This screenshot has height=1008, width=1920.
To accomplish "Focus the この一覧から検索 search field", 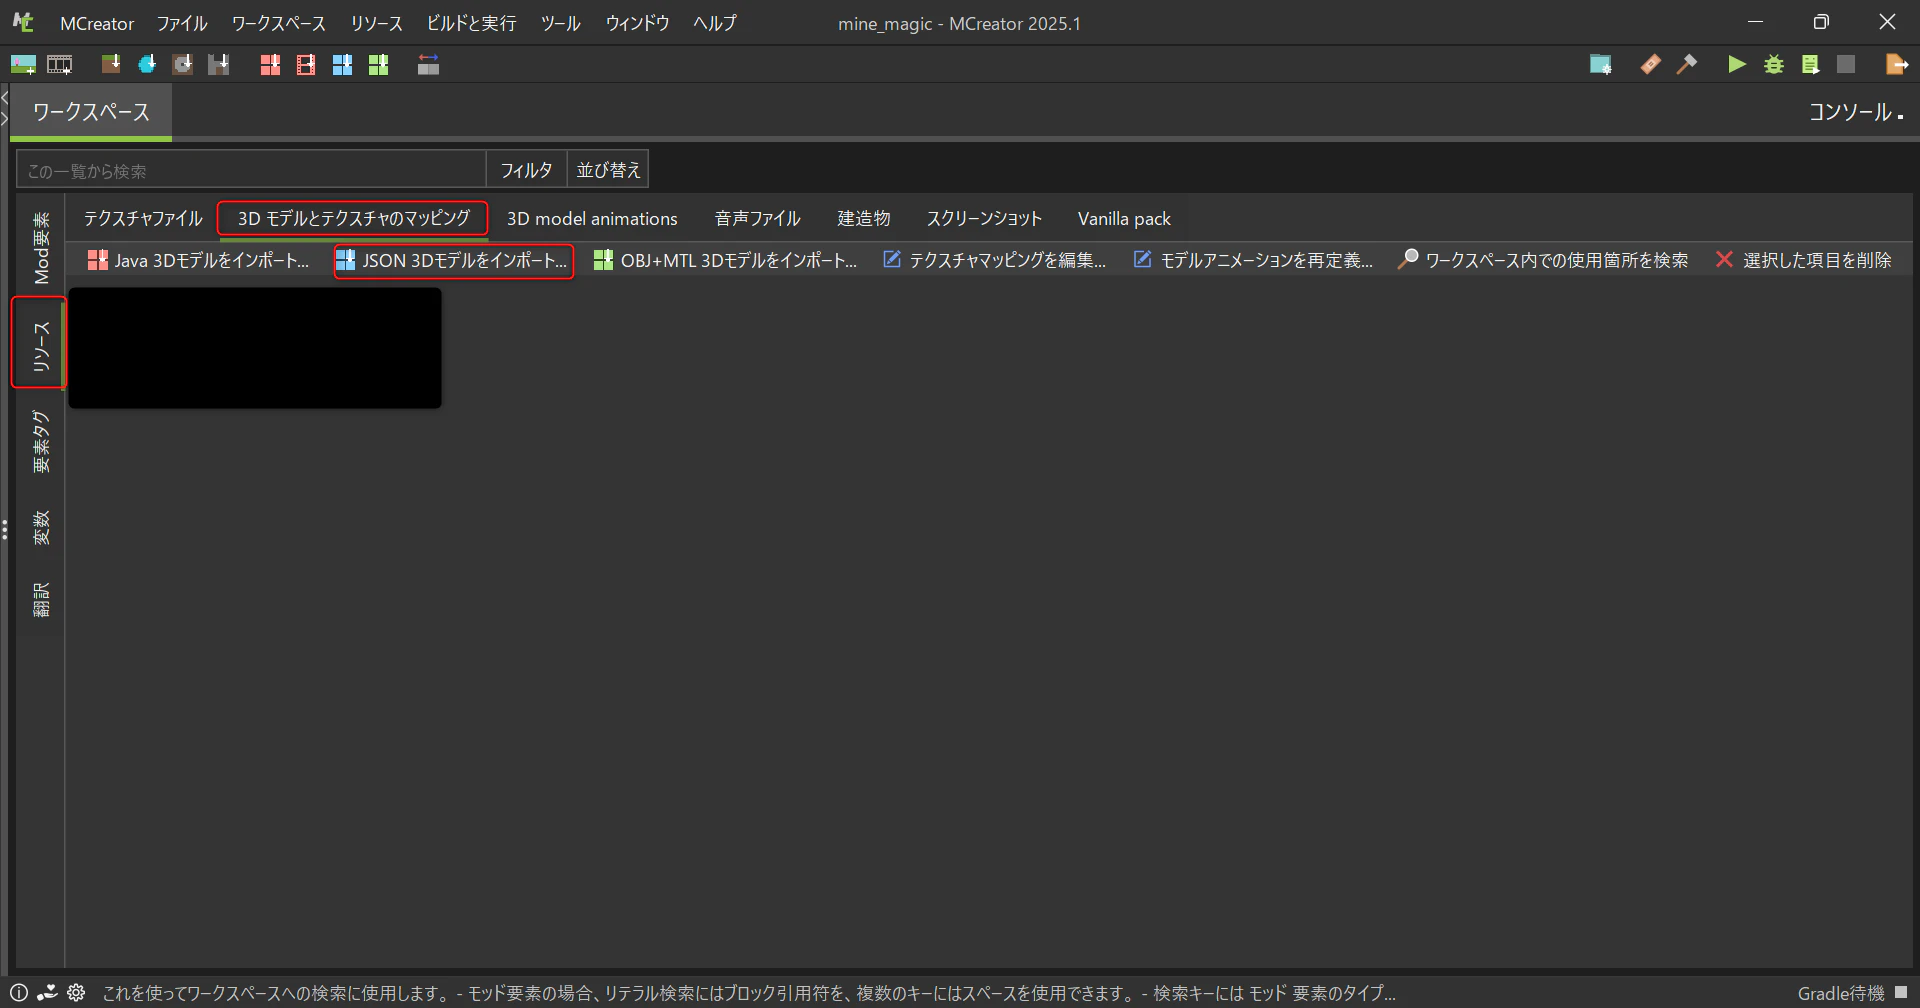I will pos(251,170).
